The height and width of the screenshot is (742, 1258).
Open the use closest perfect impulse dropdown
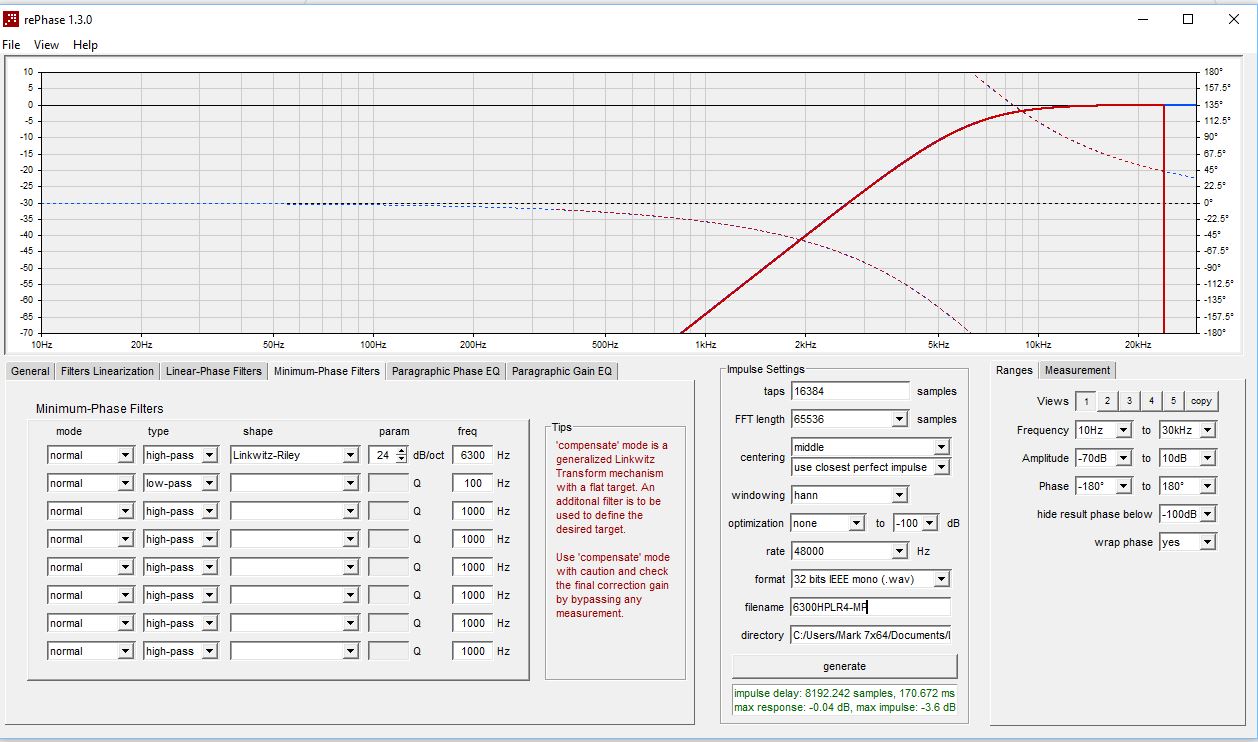click(870, 467)
